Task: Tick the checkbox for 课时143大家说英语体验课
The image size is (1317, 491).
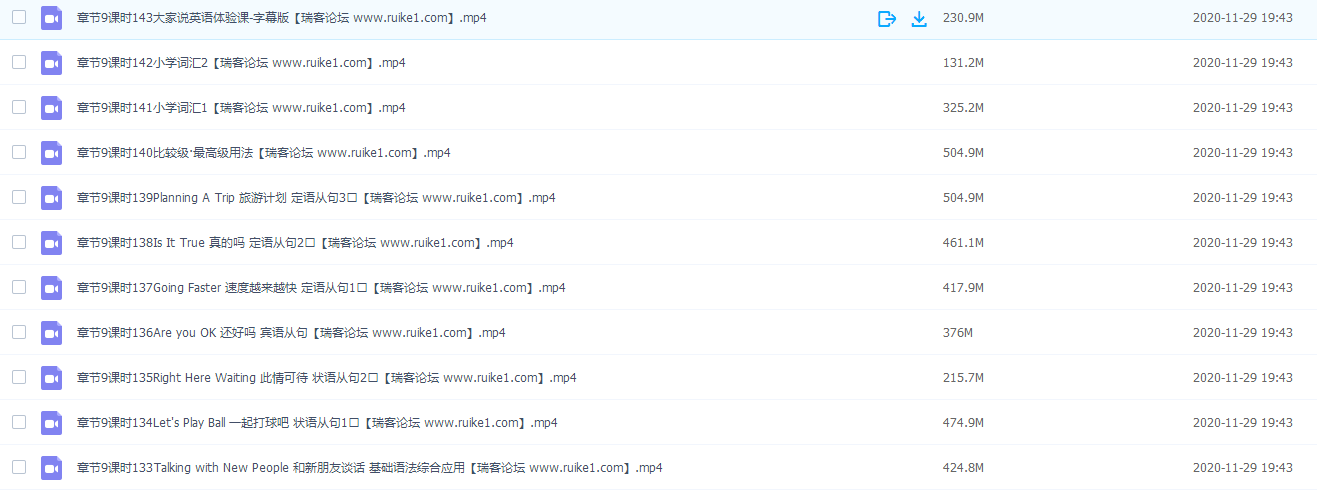Action: point(19,17)
